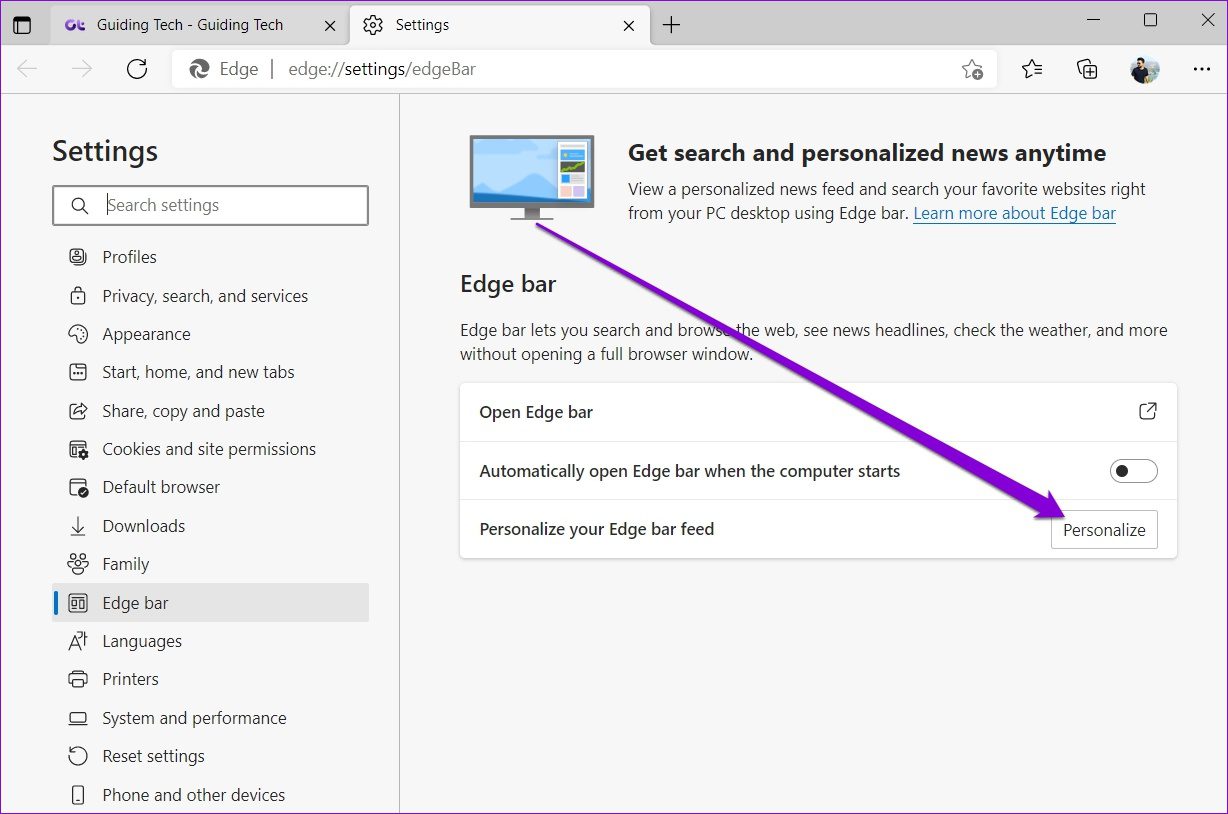Add this page to favorites star

tap(972, 69)
